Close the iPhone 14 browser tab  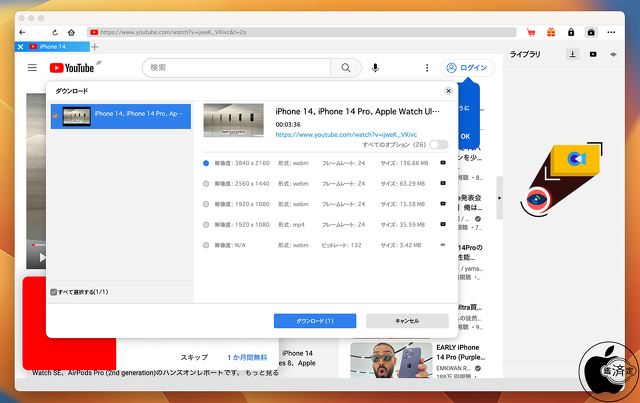pos(20,47)
